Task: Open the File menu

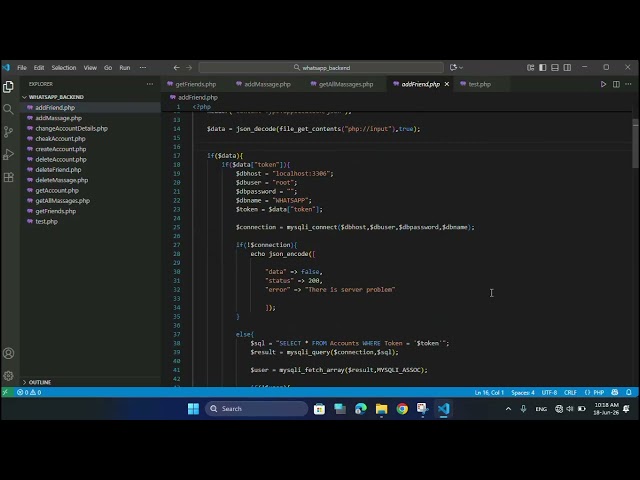Action: click(22, 68)
